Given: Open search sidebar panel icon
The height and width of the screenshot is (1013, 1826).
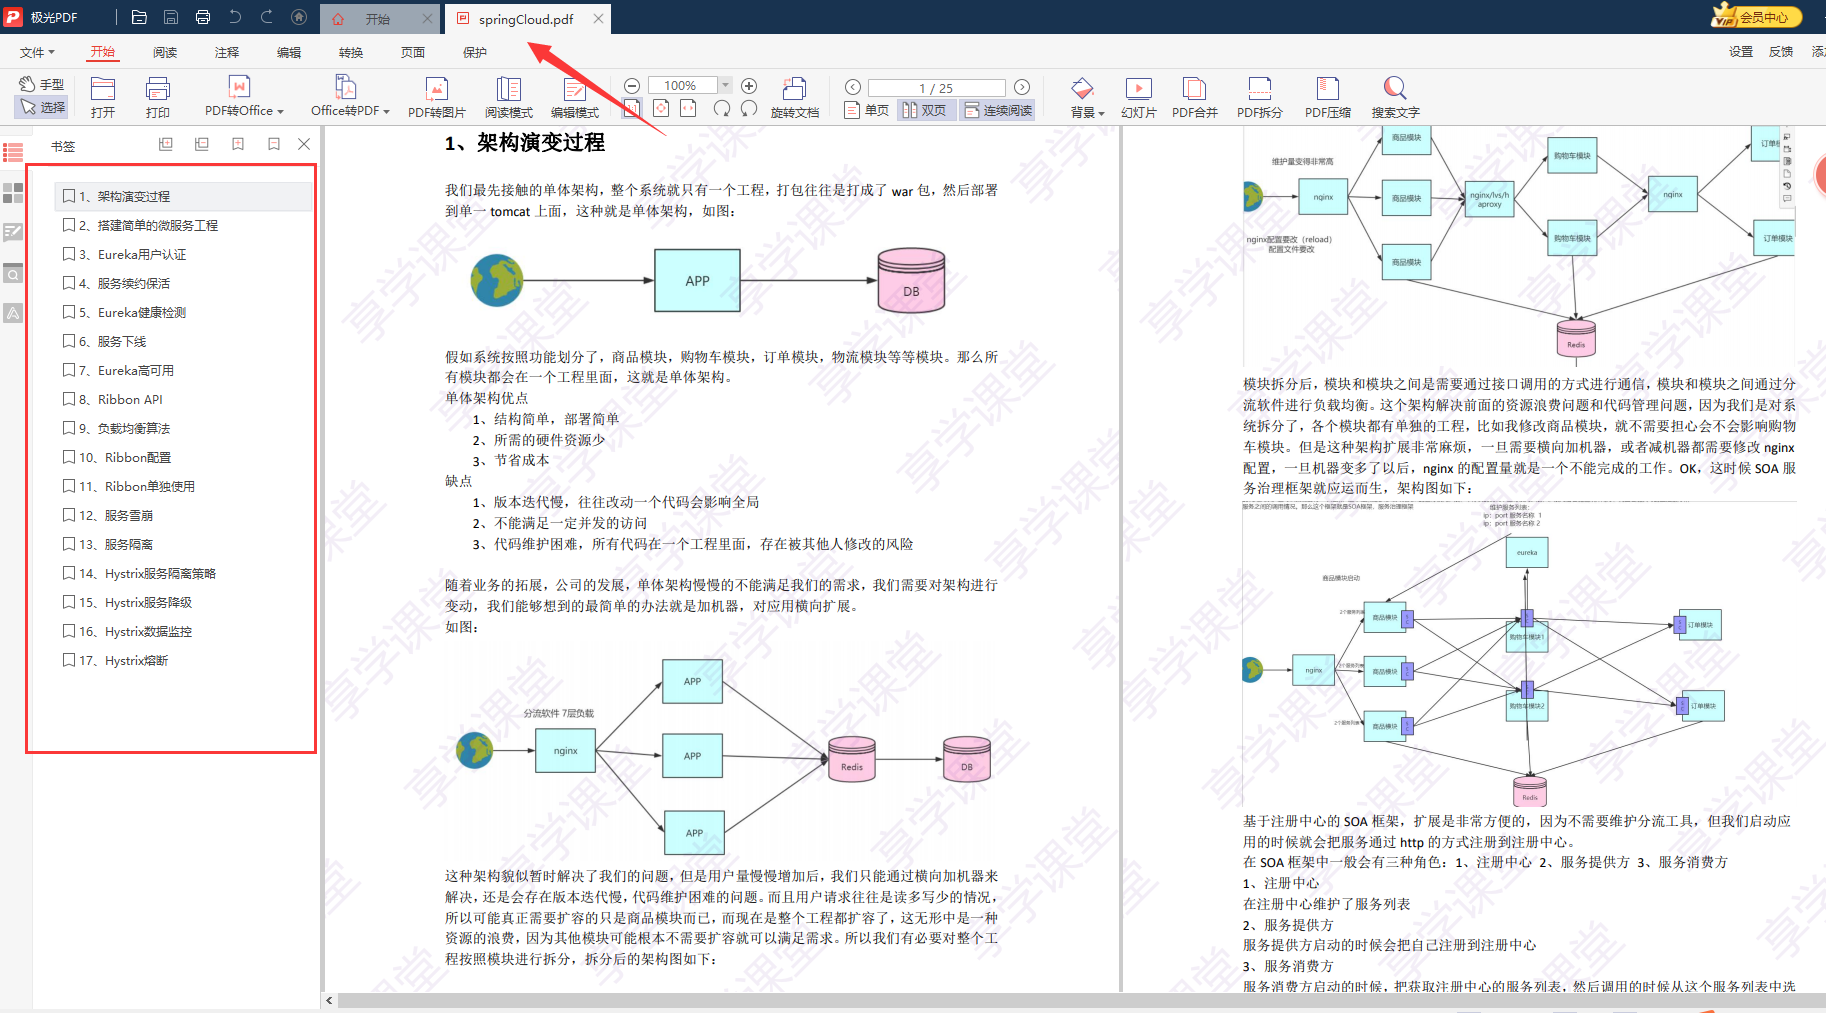Looking at the screenshot, I should click(x=13, y=273).
